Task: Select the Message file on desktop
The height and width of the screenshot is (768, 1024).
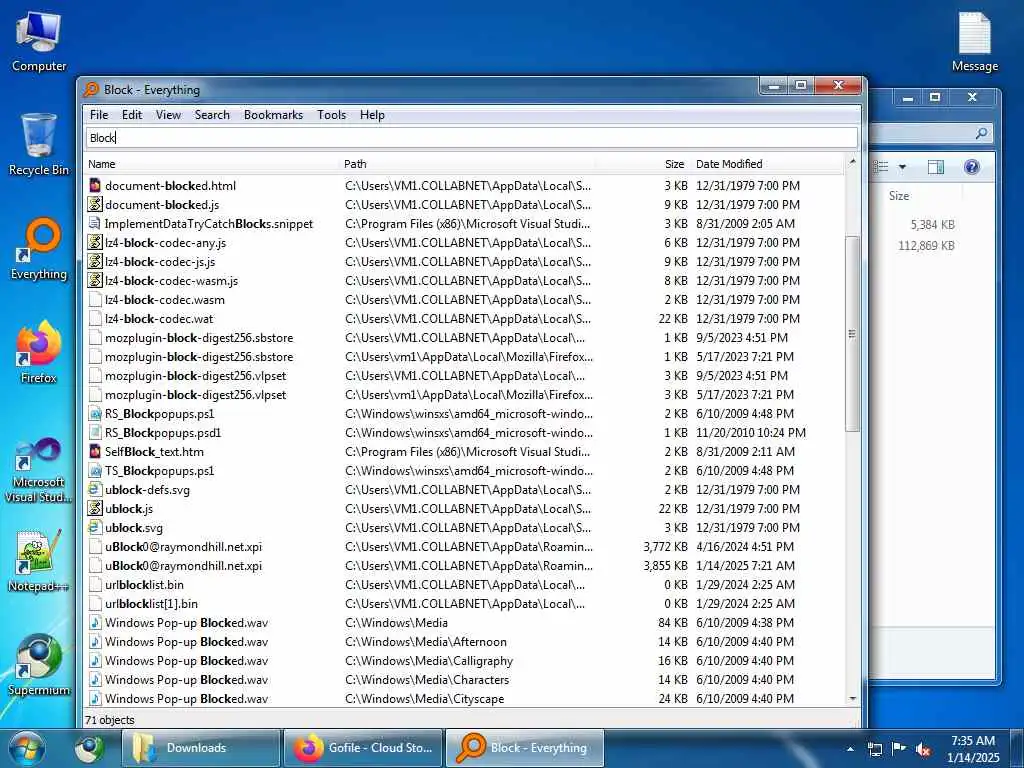Action: [x=974, y=42]
